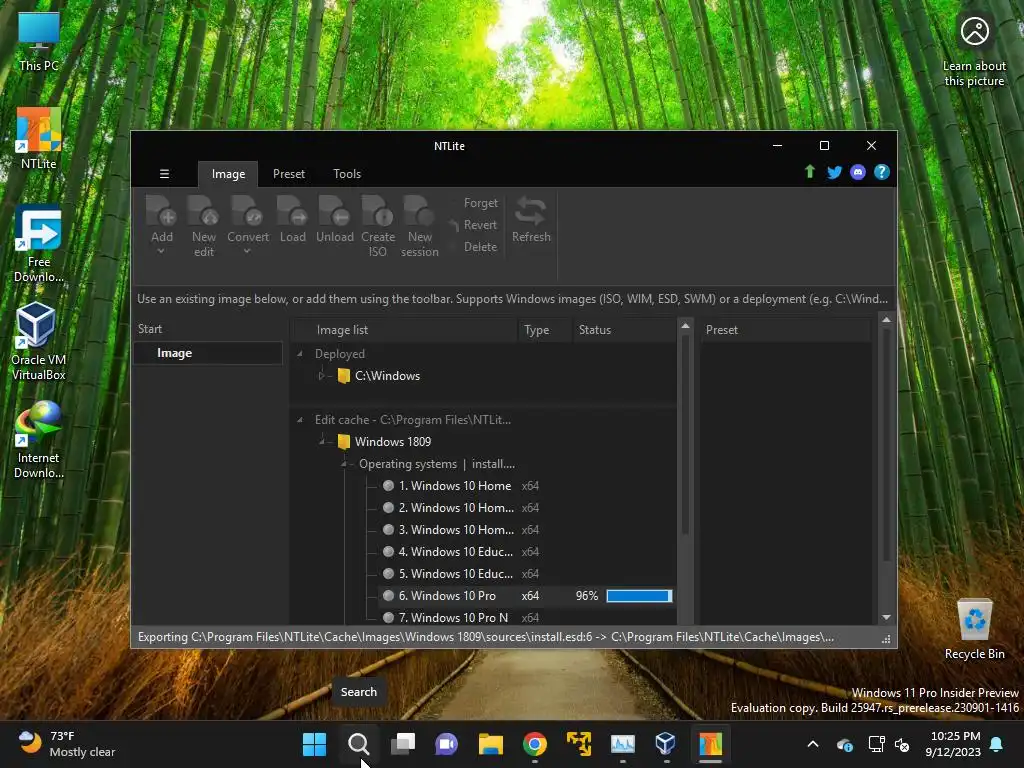Image resolution: width=1024 pixels, height=768 pixels.
Task: Click the New edit toolbar icon
Action: 203,212
